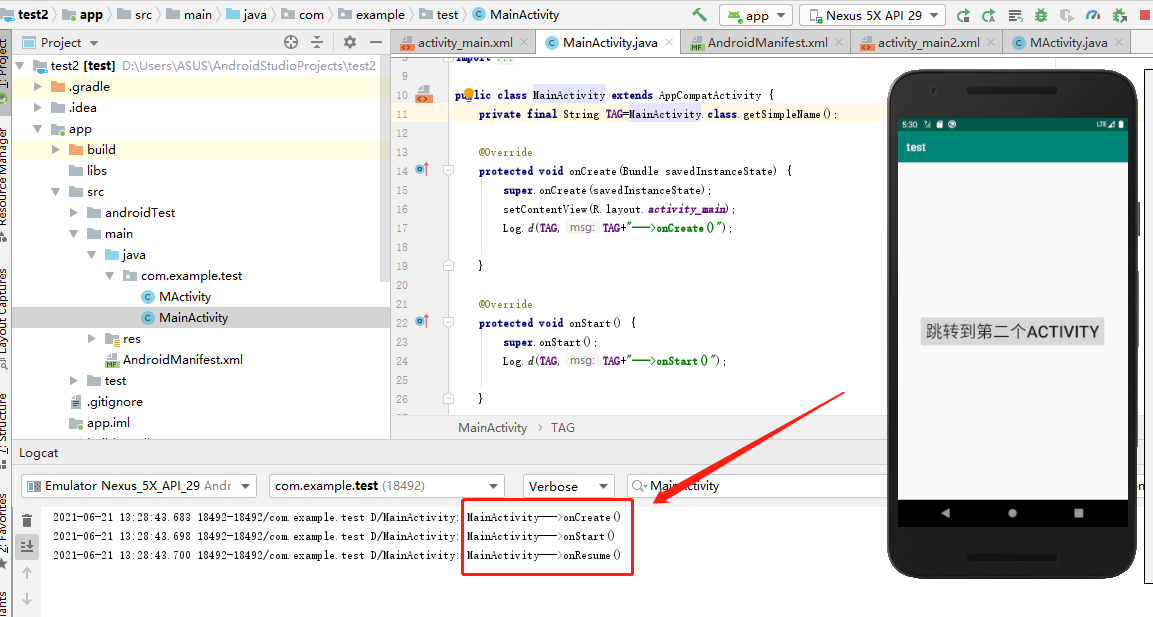1153x617 pixels.
Task: Click the override gutter icon beside onCreate
Action: pos(422,170)
